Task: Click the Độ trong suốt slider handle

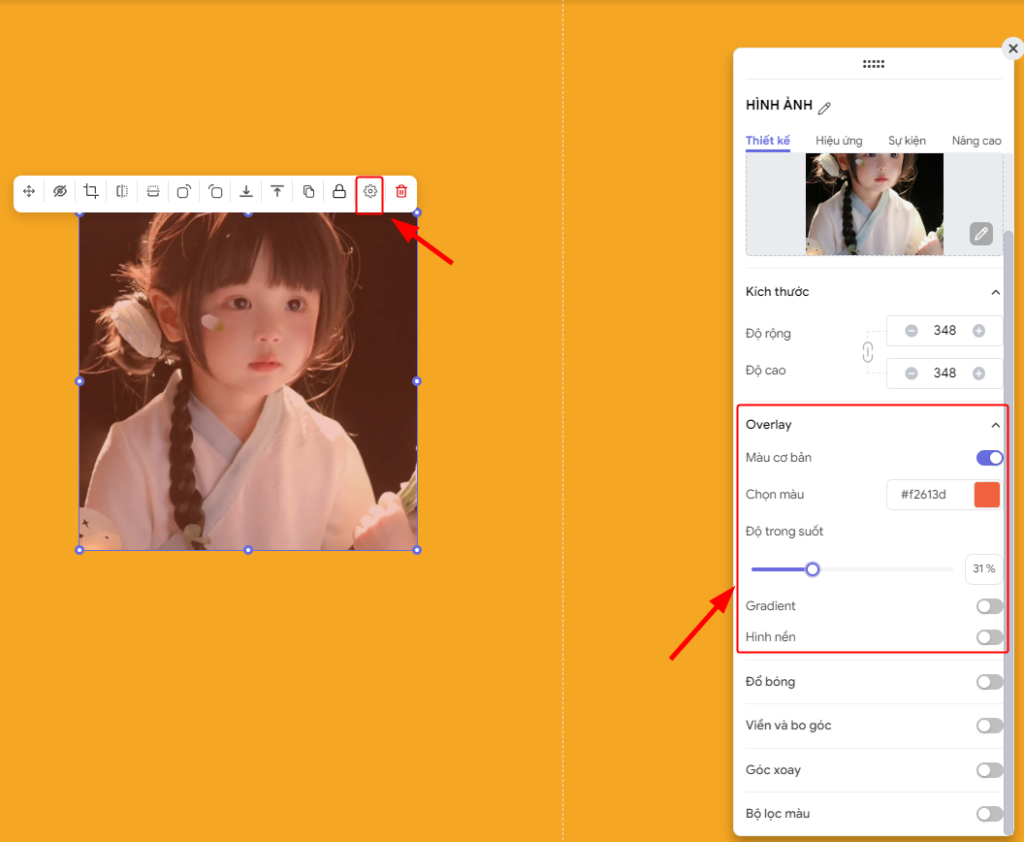Action: coord(812,570)
